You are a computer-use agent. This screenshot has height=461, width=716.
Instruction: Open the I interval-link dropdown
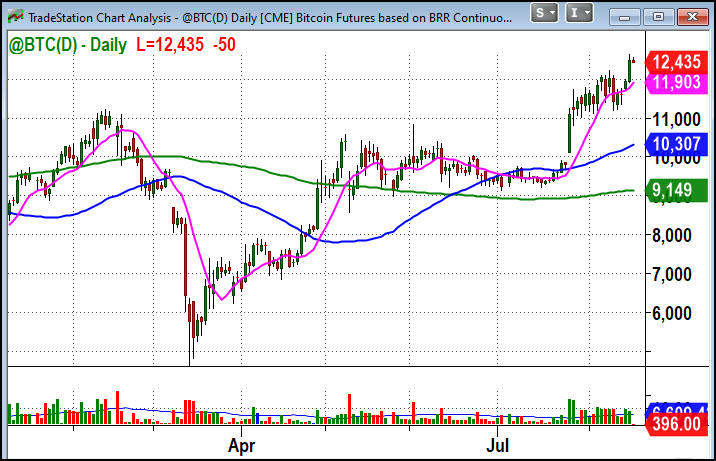[579, 13]
